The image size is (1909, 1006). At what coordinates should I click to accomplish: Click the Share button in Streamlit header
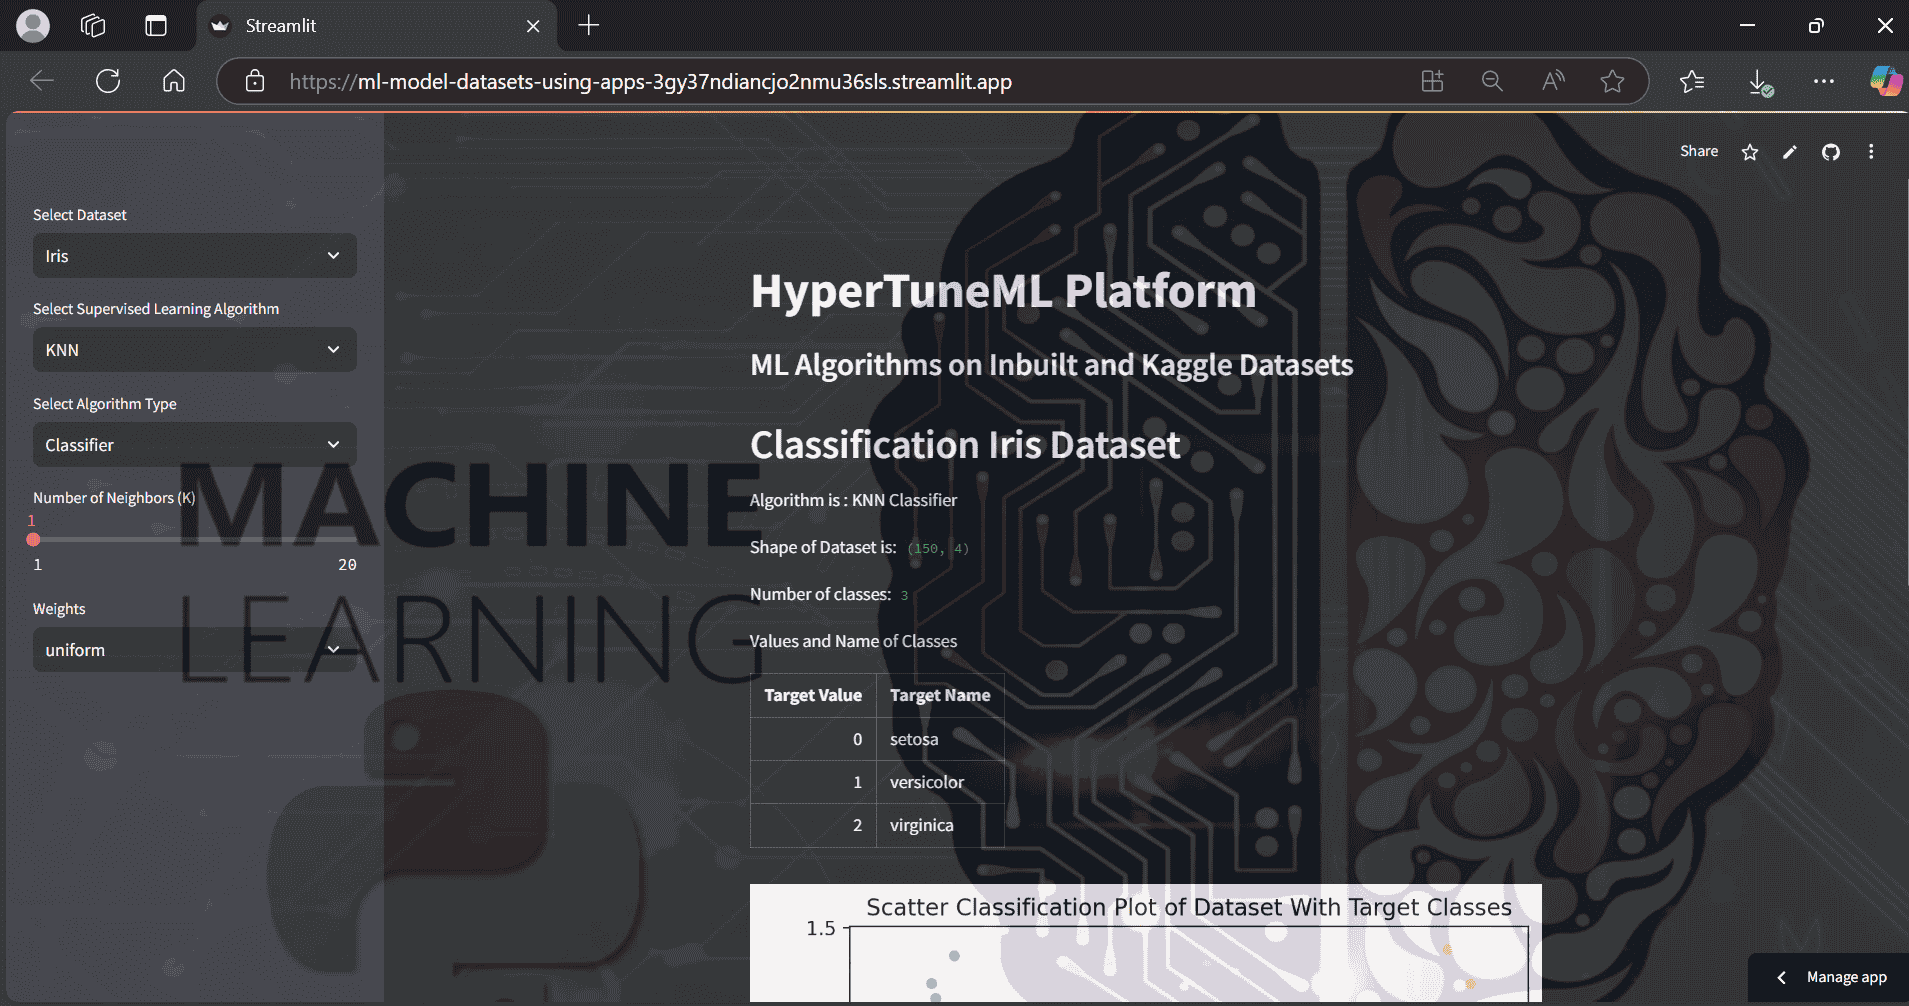coord(1699,151)
